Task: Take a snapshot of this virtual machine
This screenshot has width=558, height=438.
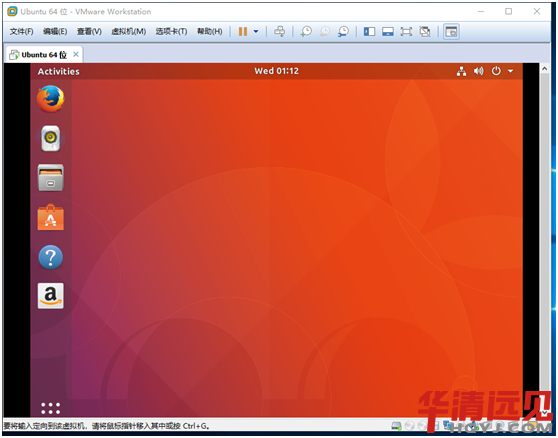Action: click(306, 31)
